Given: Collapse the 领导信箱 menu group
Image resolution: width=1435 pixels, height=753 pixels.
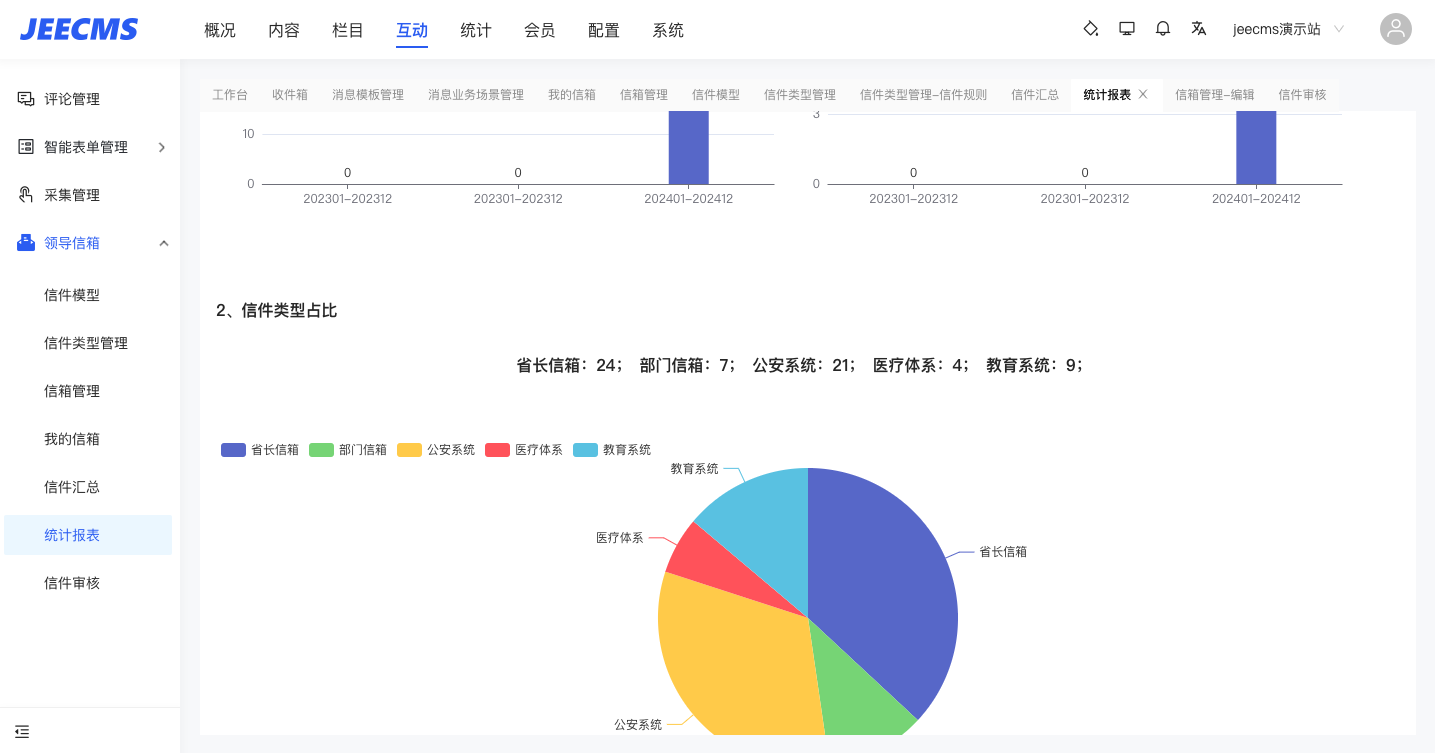Looking at the screenshot, I should [x=163, y=243].
